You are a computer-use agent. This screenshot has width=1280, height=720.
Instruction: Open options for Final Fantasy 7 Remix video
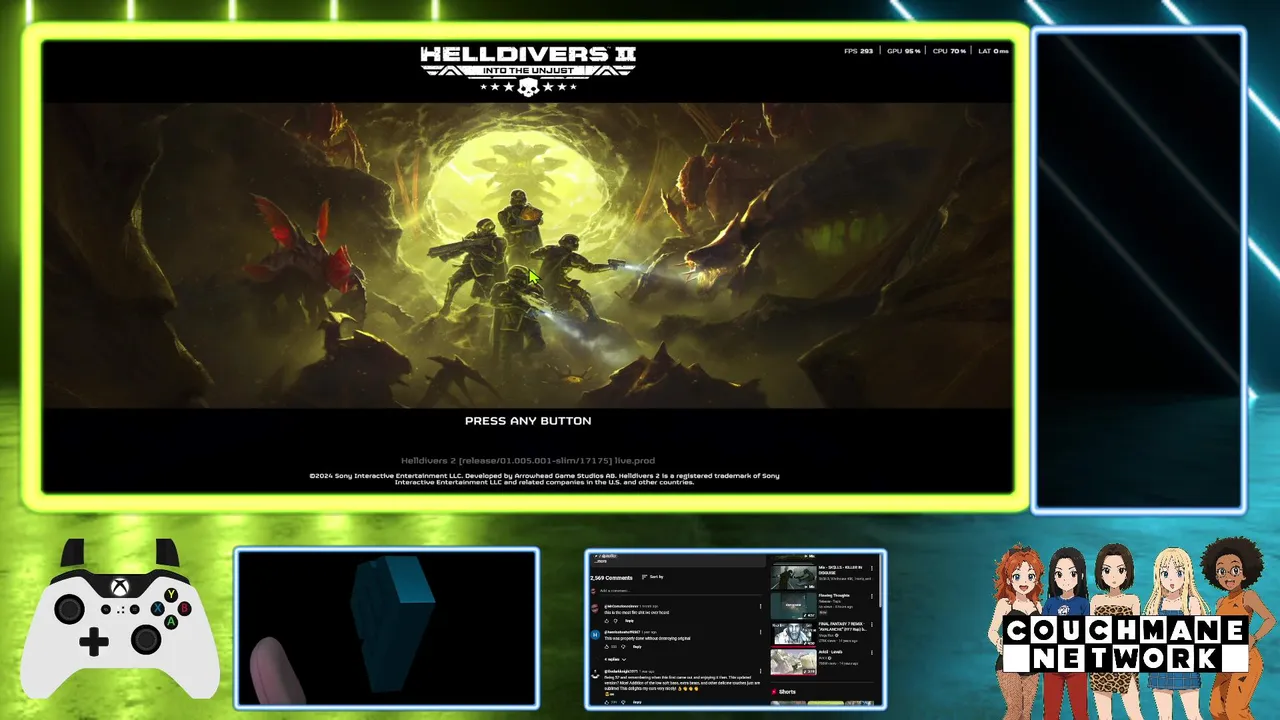[x=872, y=625]
